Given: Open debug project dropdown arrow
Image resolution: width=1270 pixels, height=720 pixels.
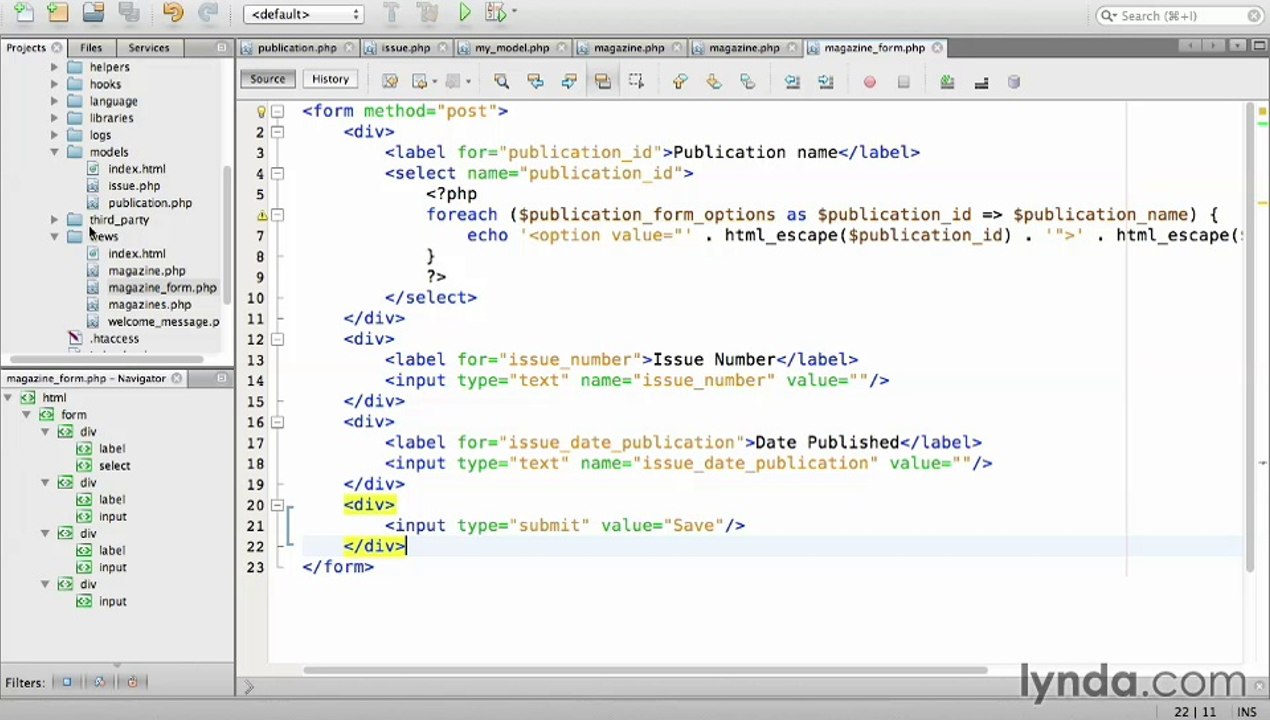Looking at the screenshot, I should tap(514, 13).
